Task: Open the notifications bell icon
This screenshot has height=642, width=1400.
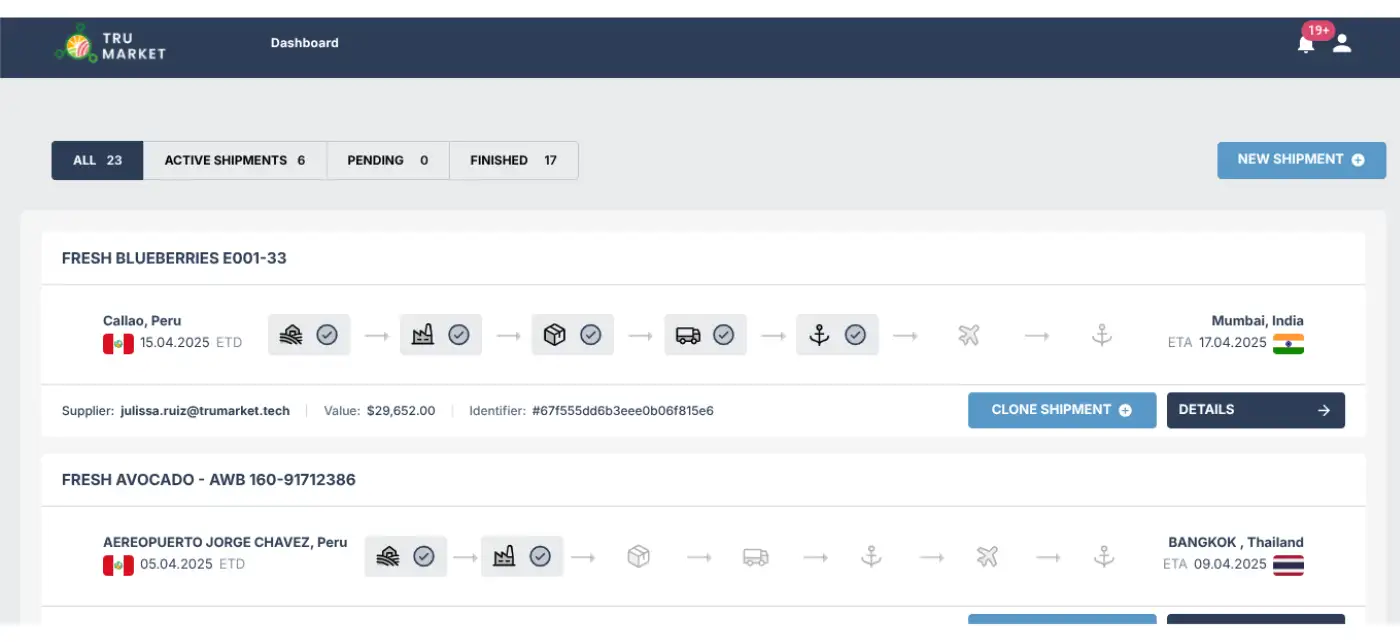Action: [1305, 44]
